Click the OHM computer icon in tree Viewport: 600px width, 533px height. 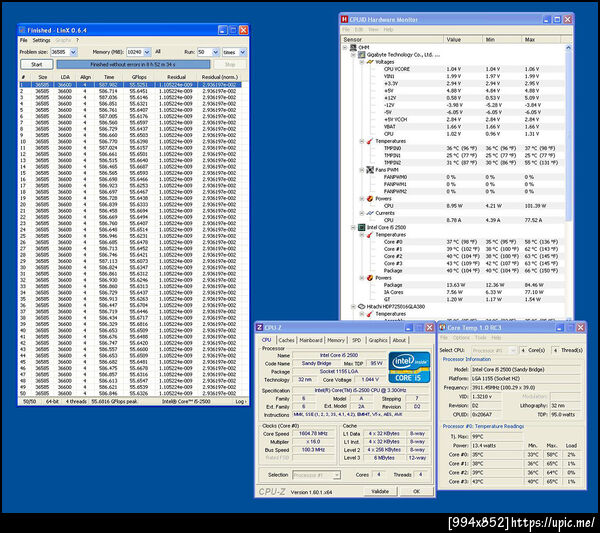tap(354, 47)
